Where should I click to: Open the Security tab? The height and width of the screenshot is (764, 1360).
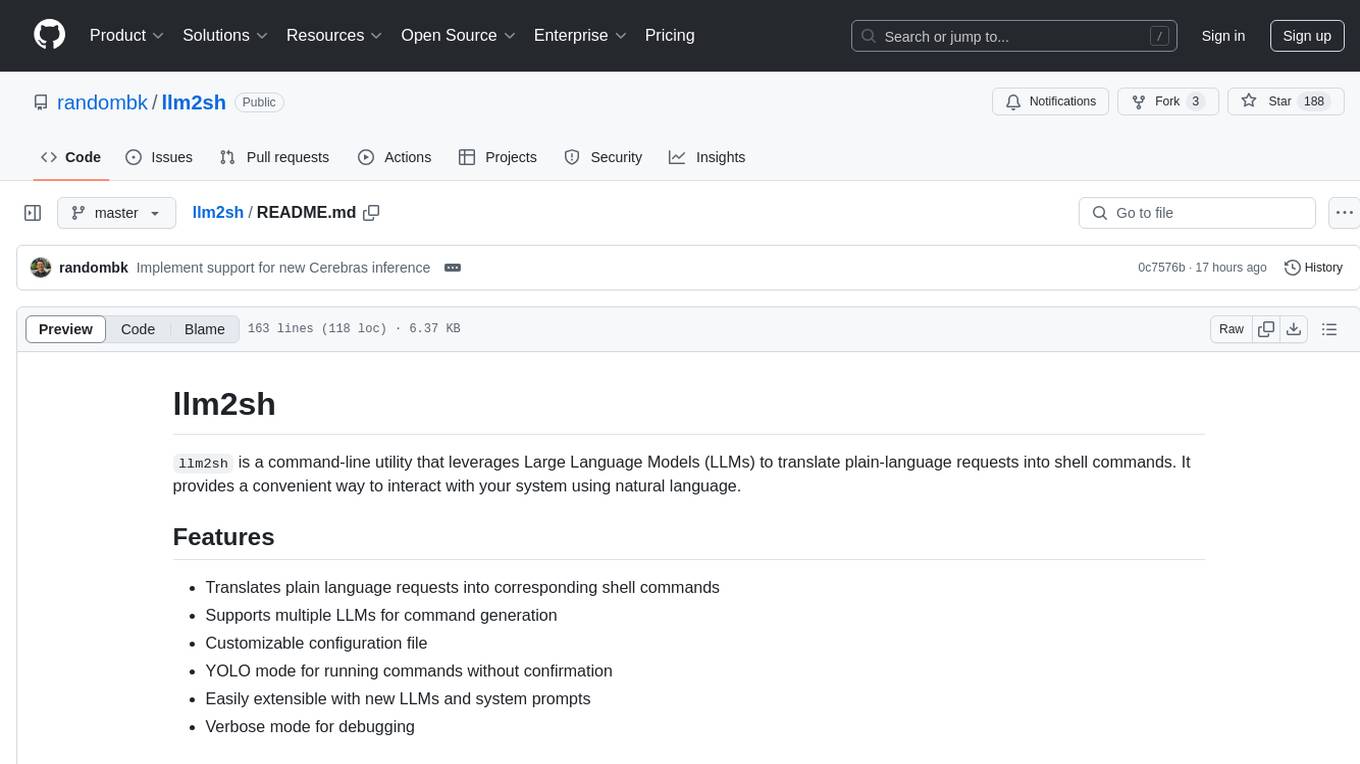tap(603, 157)
